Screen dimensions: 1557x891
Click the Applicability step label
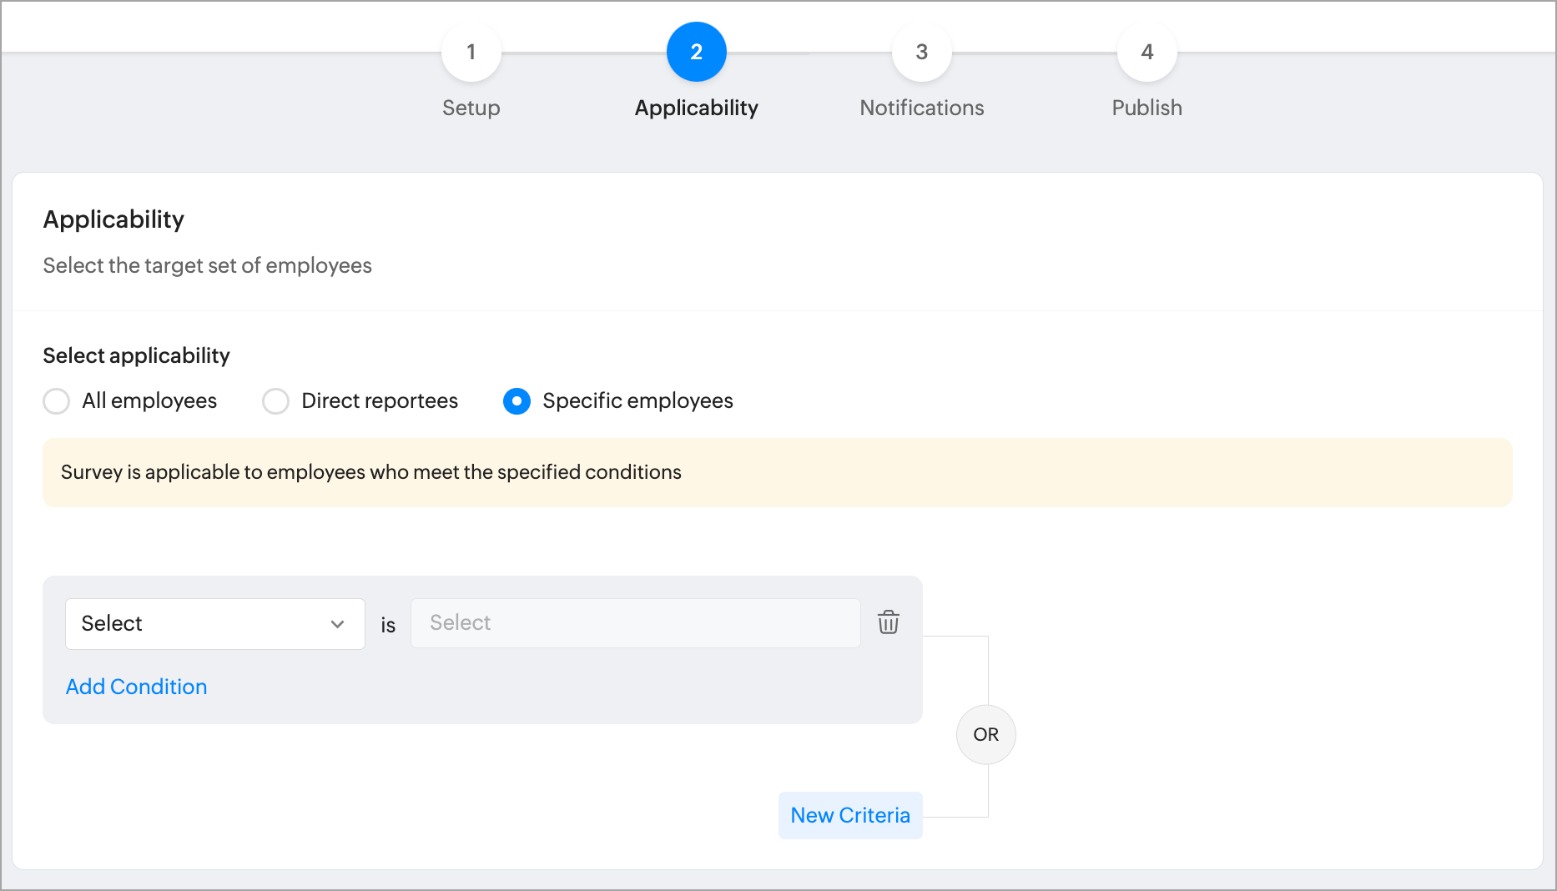point(696,108)
